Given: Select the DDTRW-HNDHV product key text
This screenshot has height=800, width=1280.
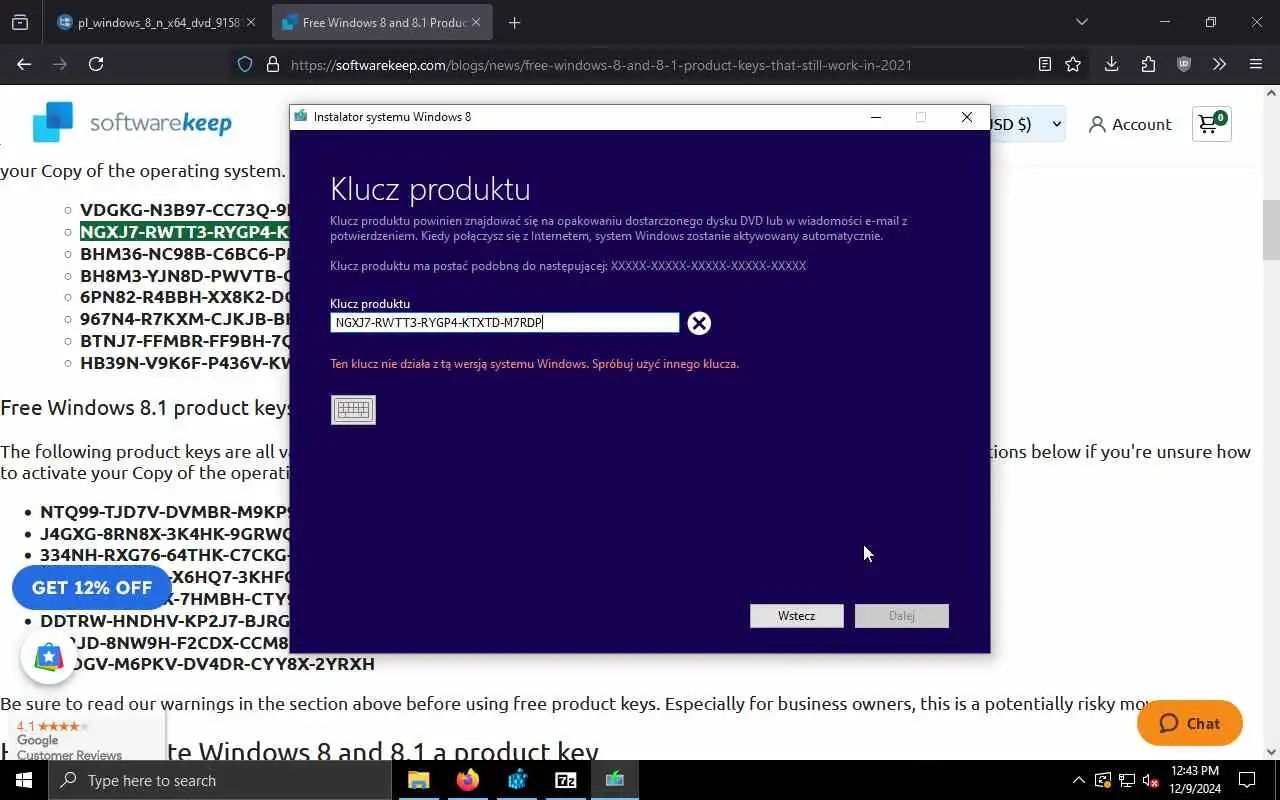Looking at the screenshot, I should (165, 621).
